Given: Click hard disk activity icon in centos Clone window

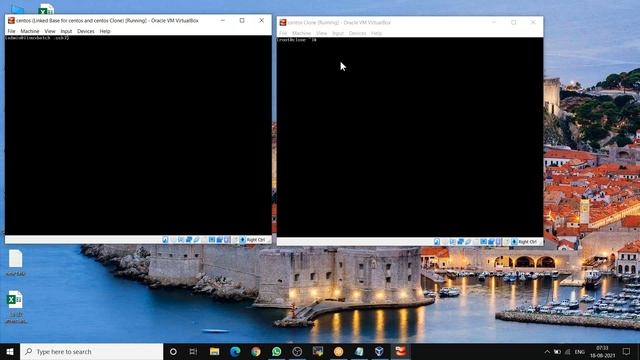Looking at the screenshot, I should point(437,242).
